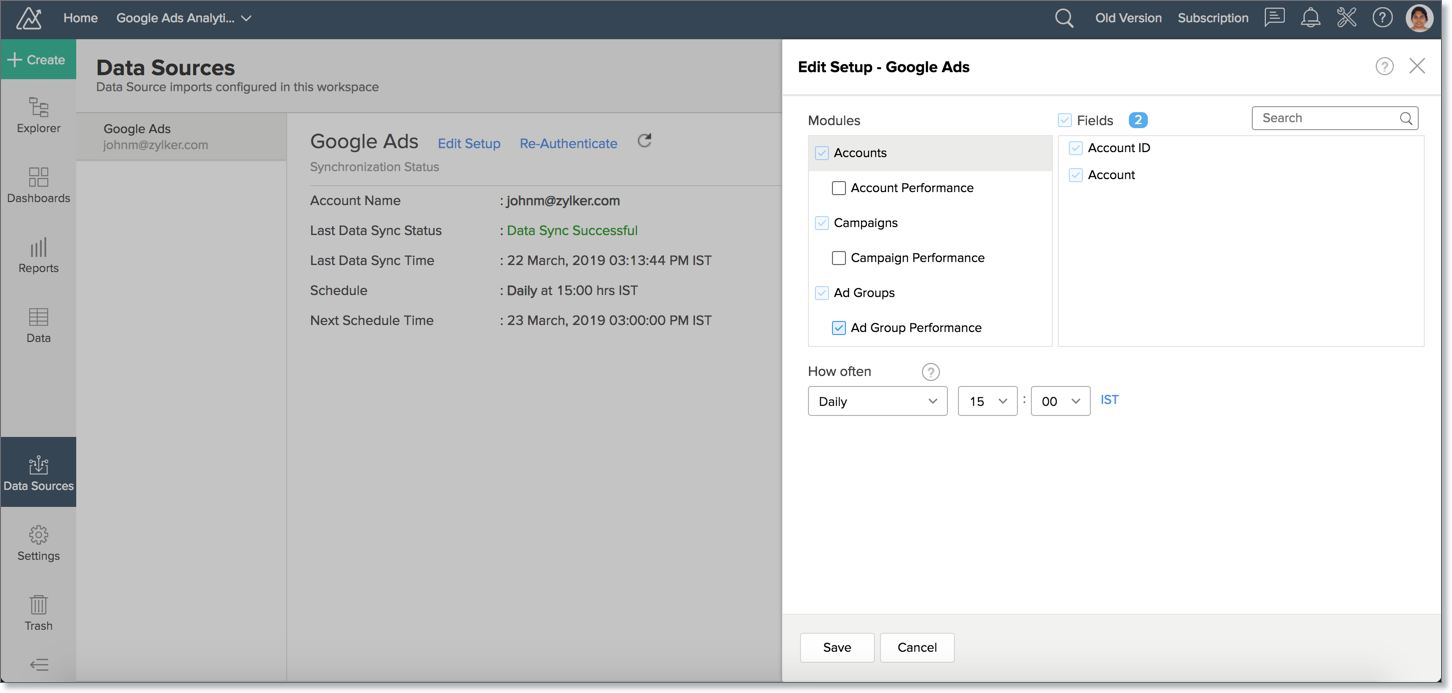Close the Edit Setup panel
Screen dimensions: 1452x693
[x=1417, y=66]
